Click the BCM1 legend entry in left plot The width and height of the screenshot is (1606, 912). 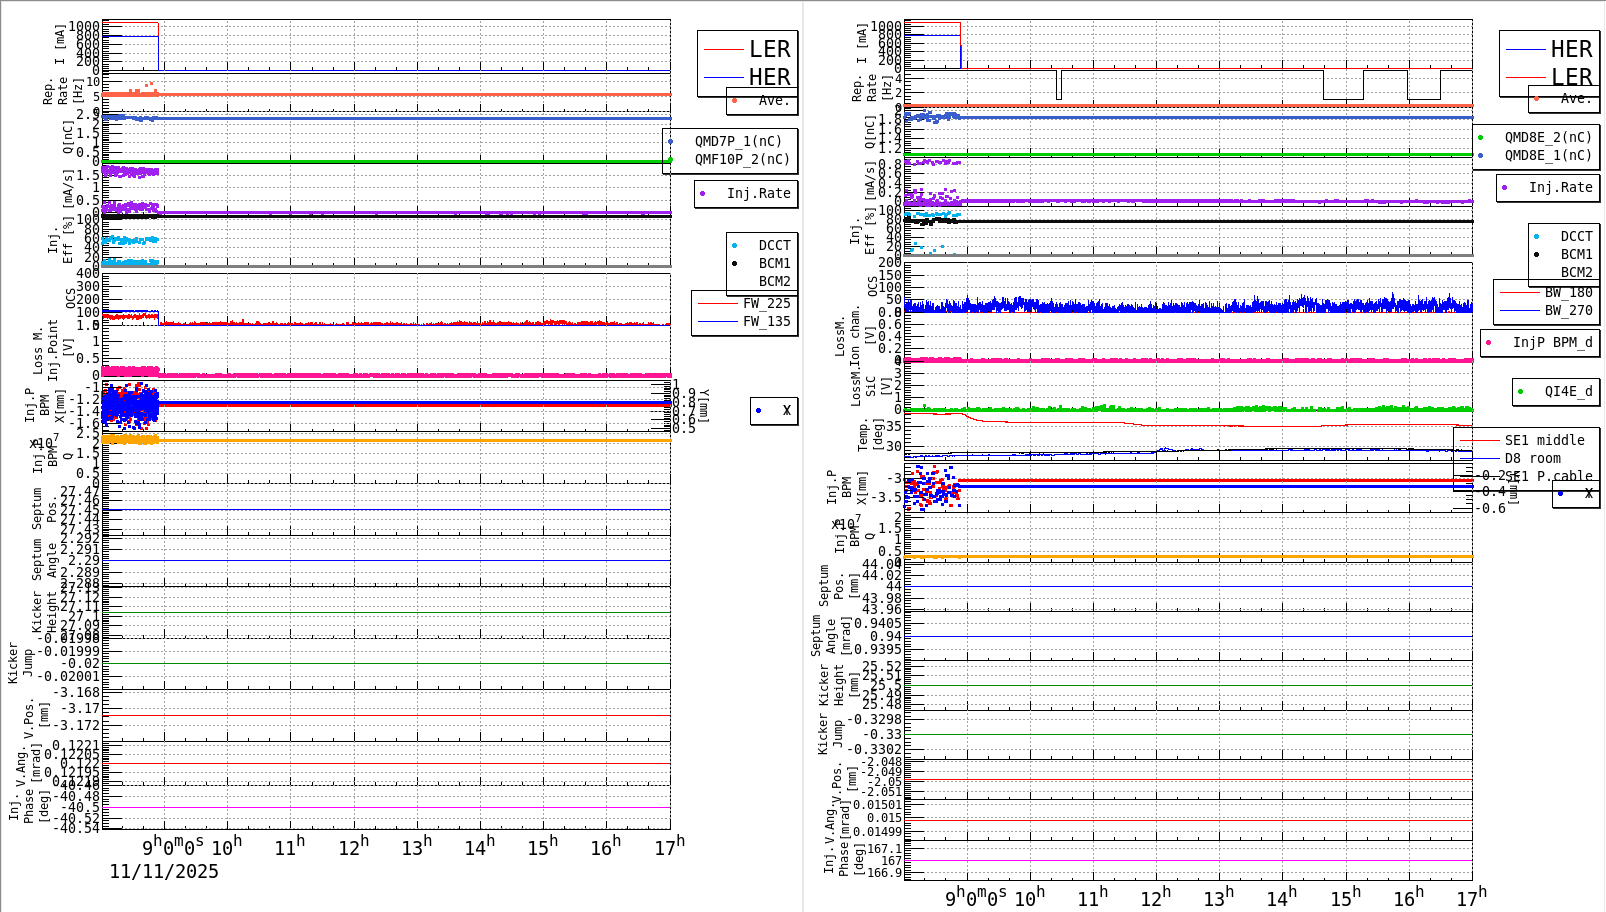click(x=774, y=263)
